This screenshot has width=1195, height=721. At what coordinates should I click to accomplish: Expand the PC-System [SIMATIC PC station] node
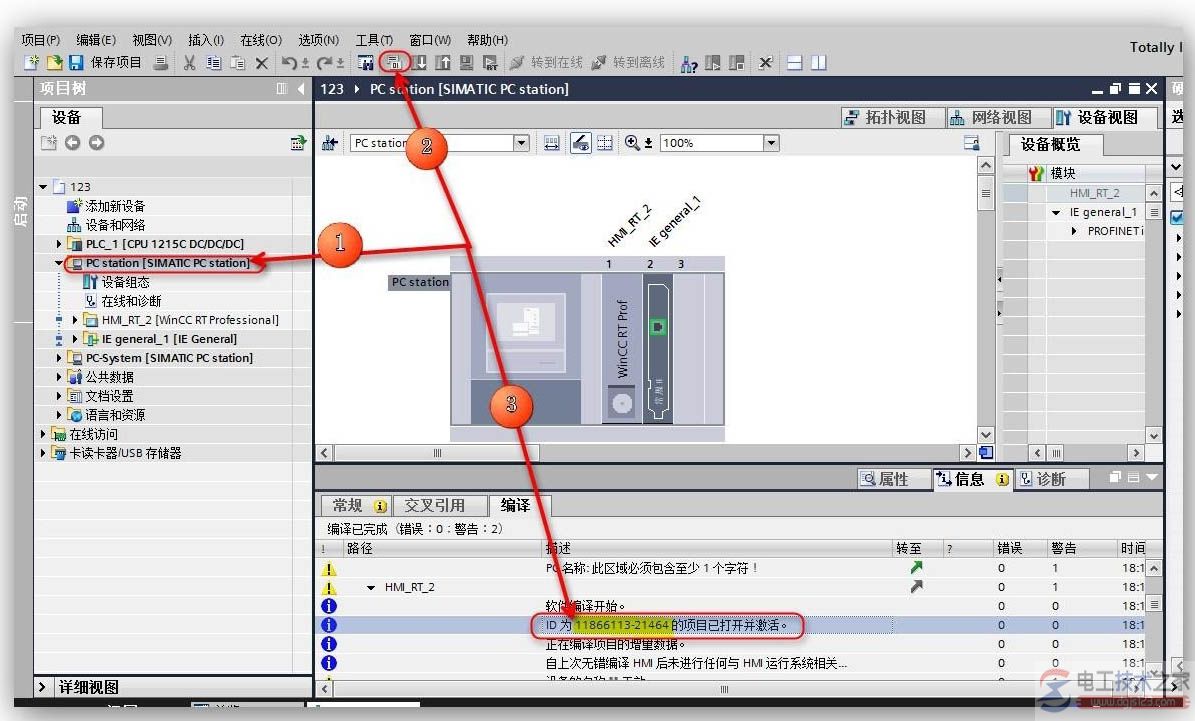59,358
